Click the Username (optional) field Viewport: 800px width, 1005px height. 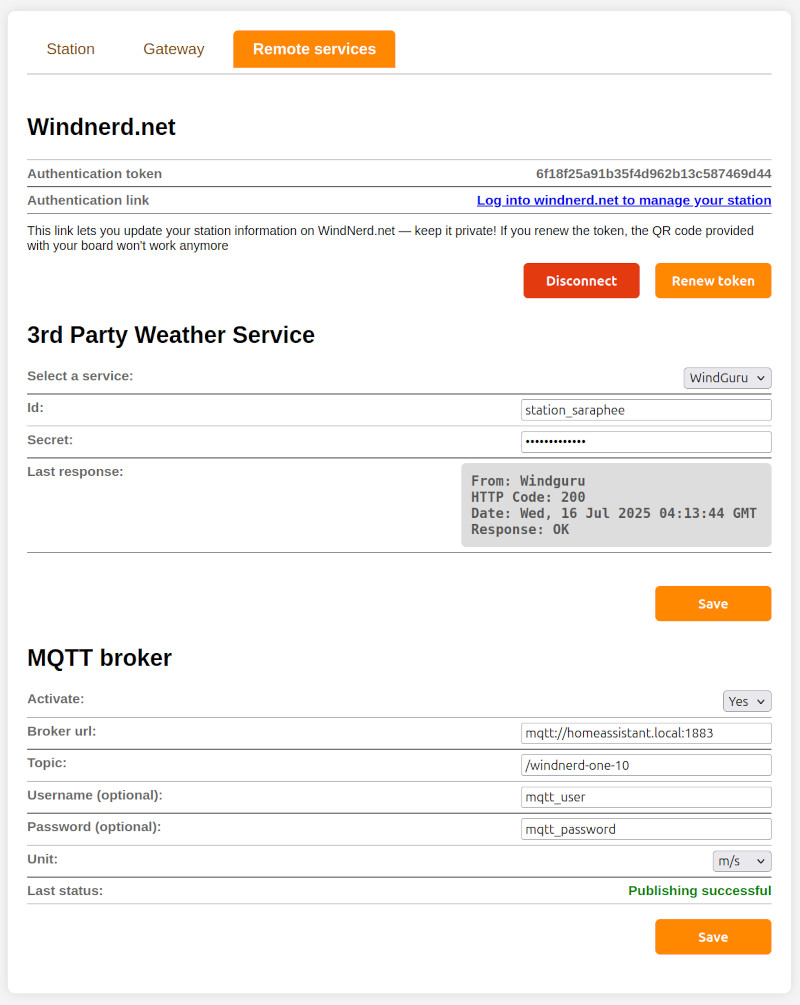pyautogui.click(x=646, y=797)
